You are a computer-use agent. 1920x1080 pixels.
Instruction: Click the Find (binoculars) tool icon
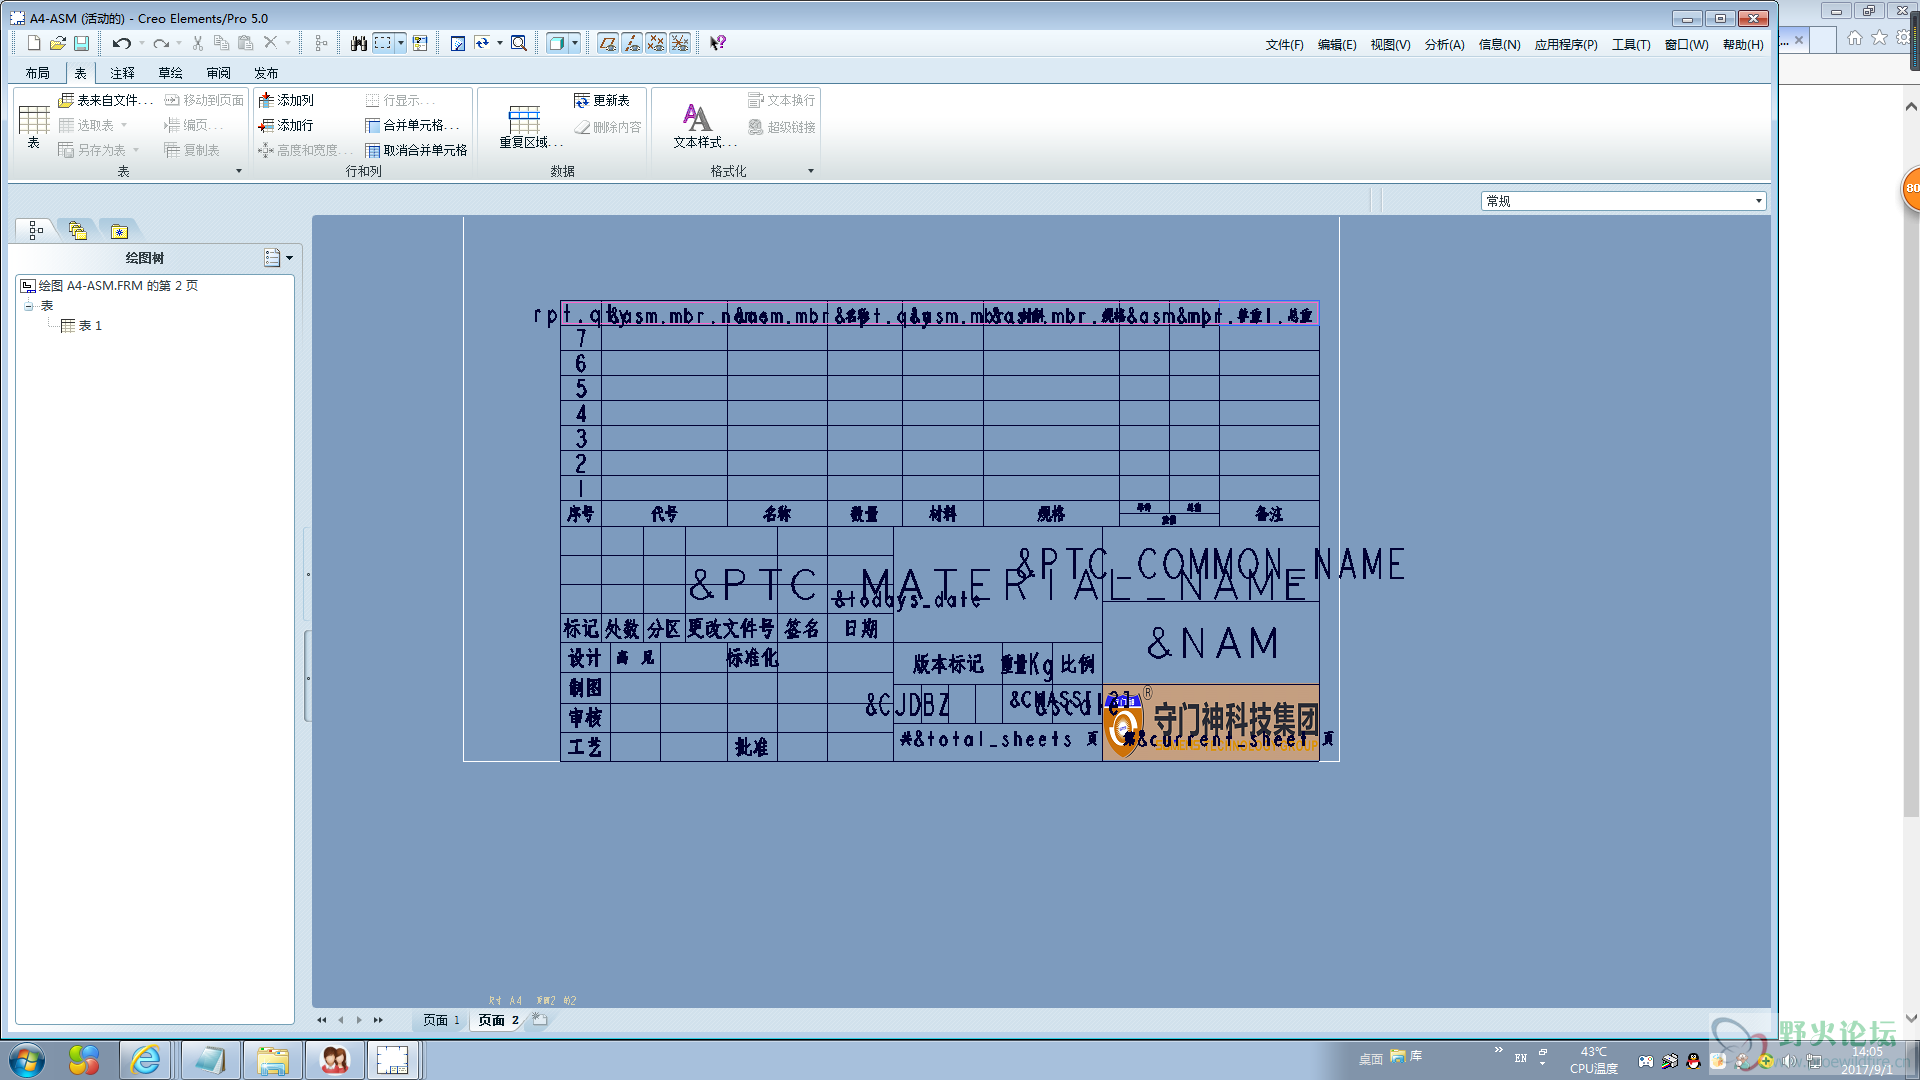[x=358, y=43]
